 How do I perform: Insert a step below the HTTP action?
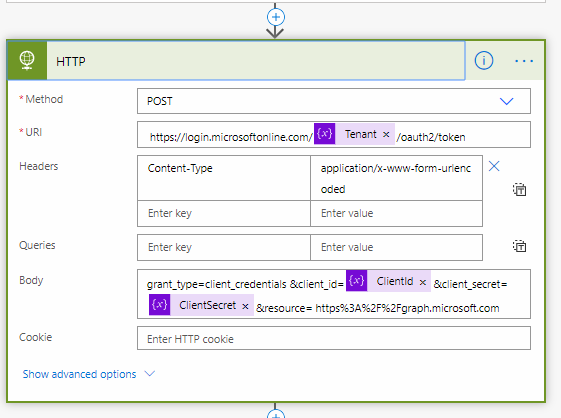275,414
